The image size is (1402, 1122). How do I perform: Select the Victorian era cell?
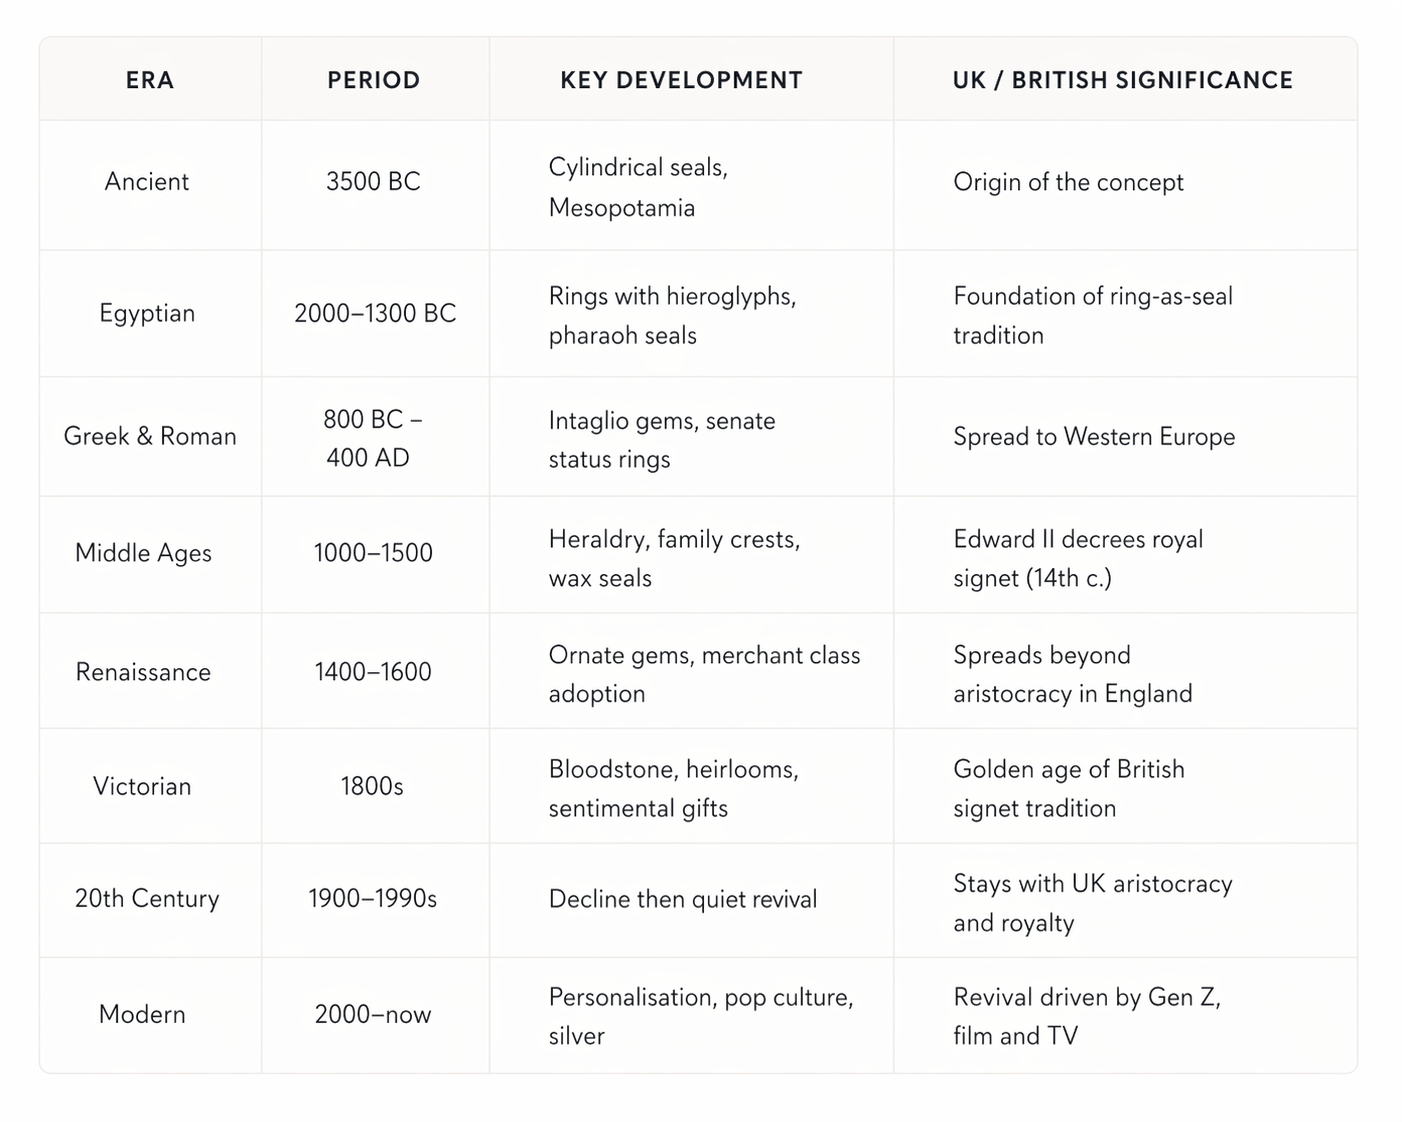click(x=142, y=786)
